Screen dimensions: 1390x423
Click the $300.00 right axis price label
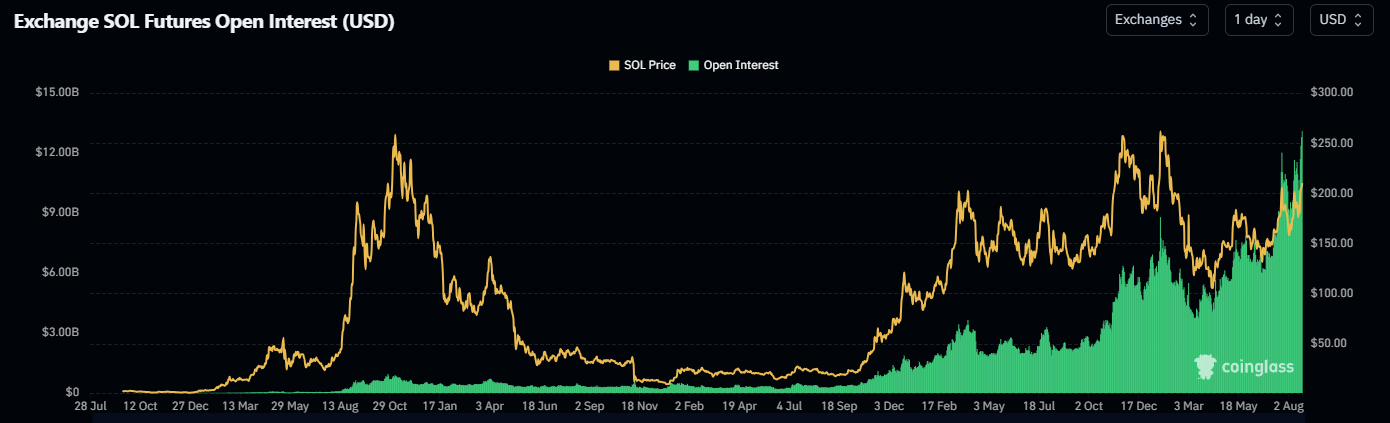click(x=1331, y=92)
